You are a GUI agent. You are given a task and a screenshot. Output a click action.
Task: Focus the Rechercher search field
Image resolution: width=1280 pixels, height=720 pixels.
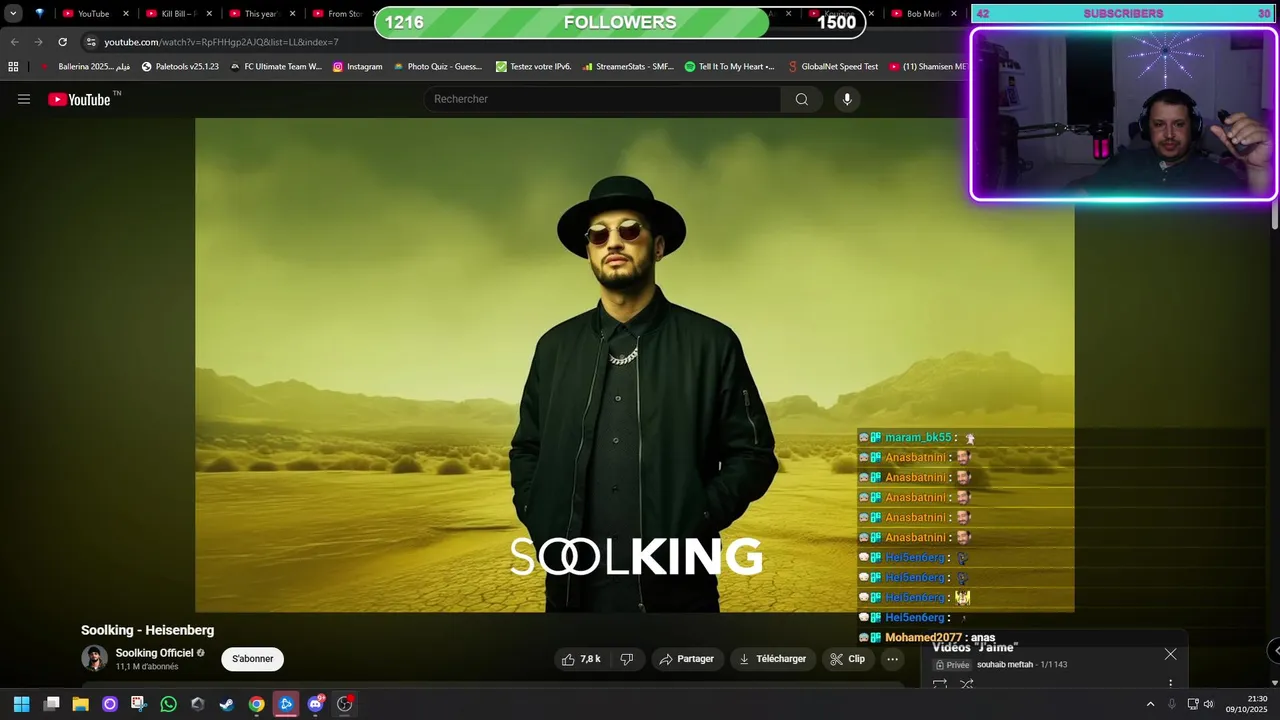(x=603, y=99)
